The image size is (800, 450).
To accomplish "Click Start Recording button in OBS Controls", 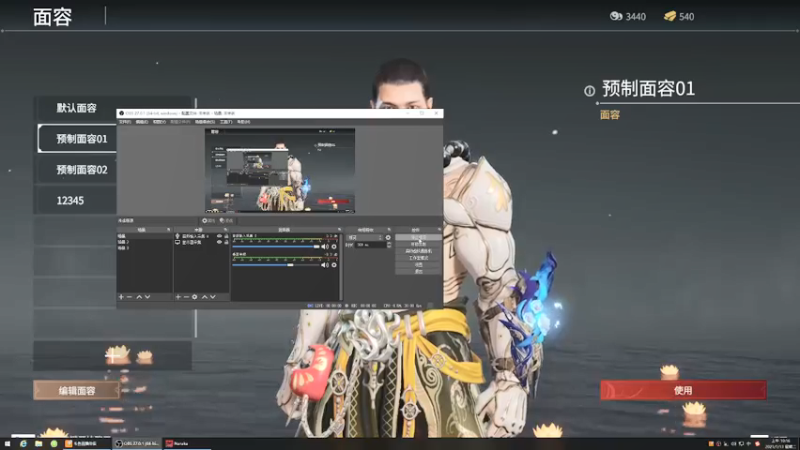I will coord(418,244).
